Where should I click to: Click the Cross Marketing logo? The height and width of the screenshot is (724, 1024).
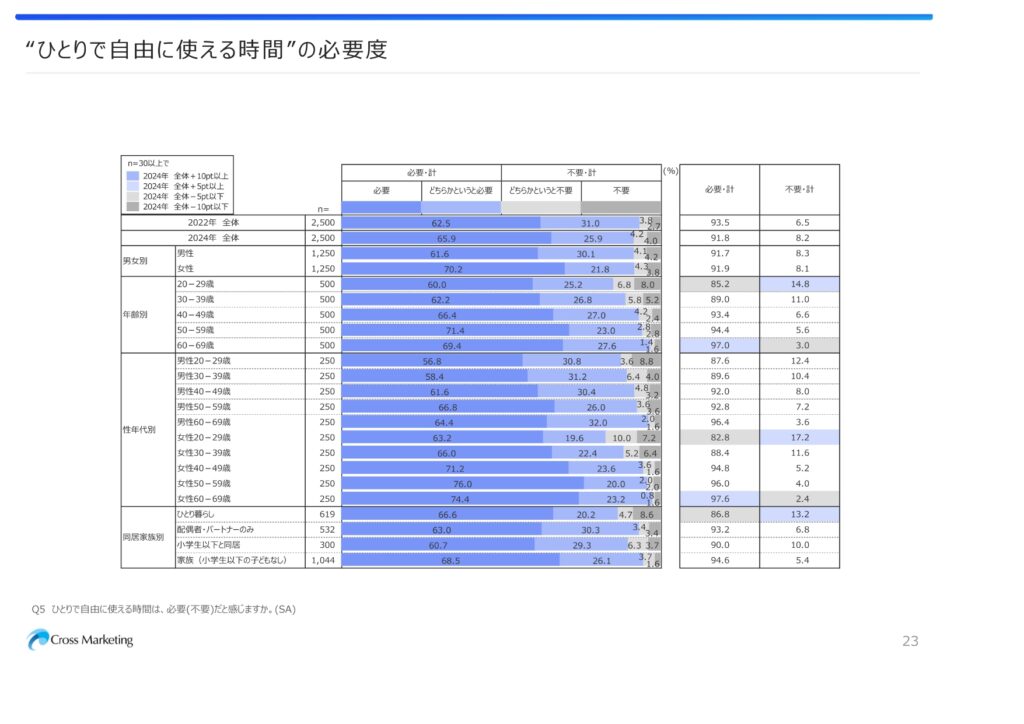pos(80,640)
